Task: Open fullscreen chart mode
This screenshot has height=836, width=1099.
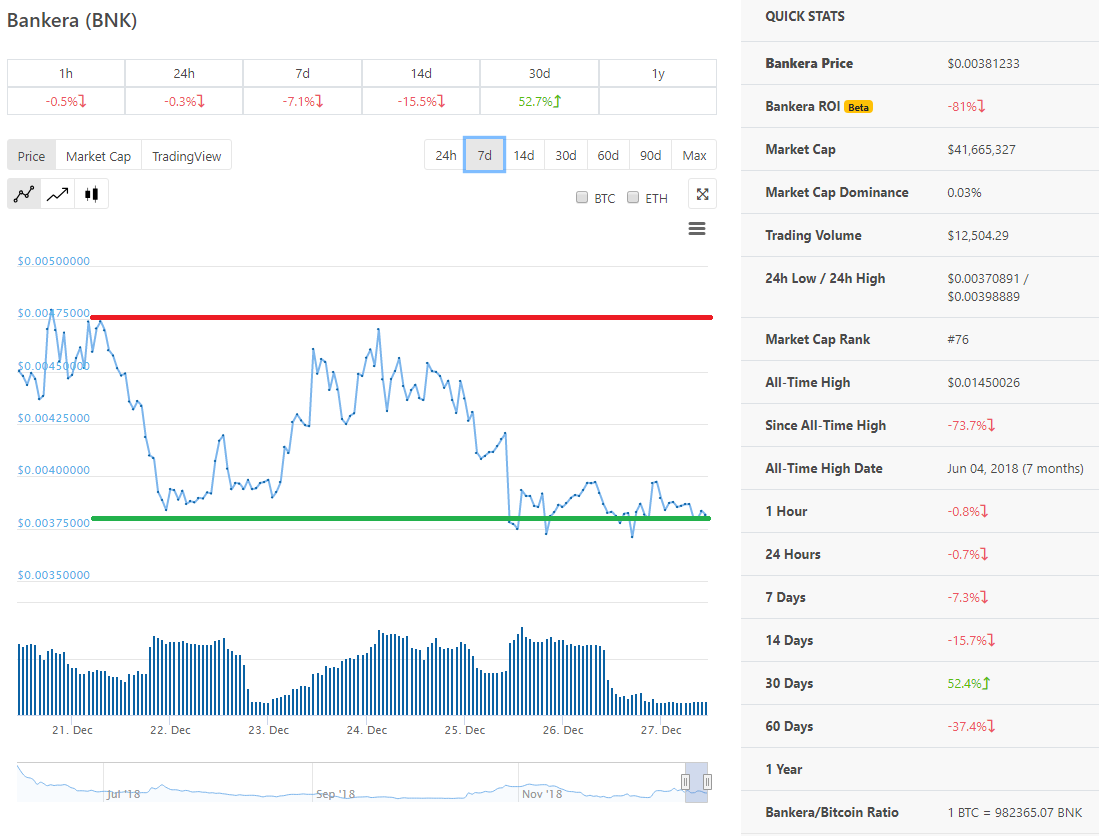Action: coord(702,194)
